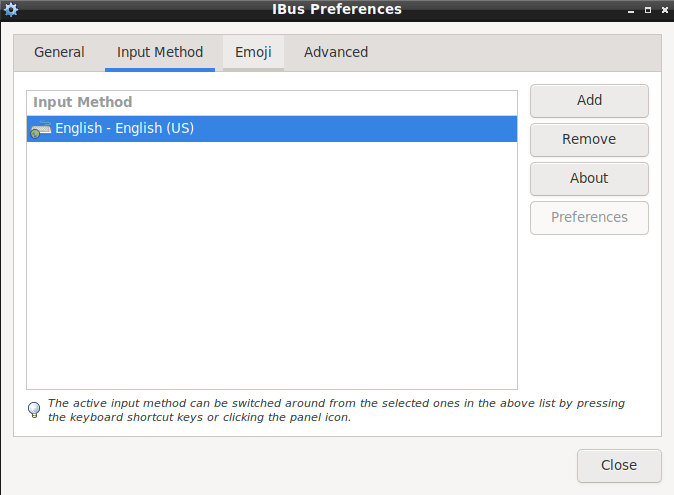Select the Input Method tab
Viewport: 674px width, 495px height.
160,52
